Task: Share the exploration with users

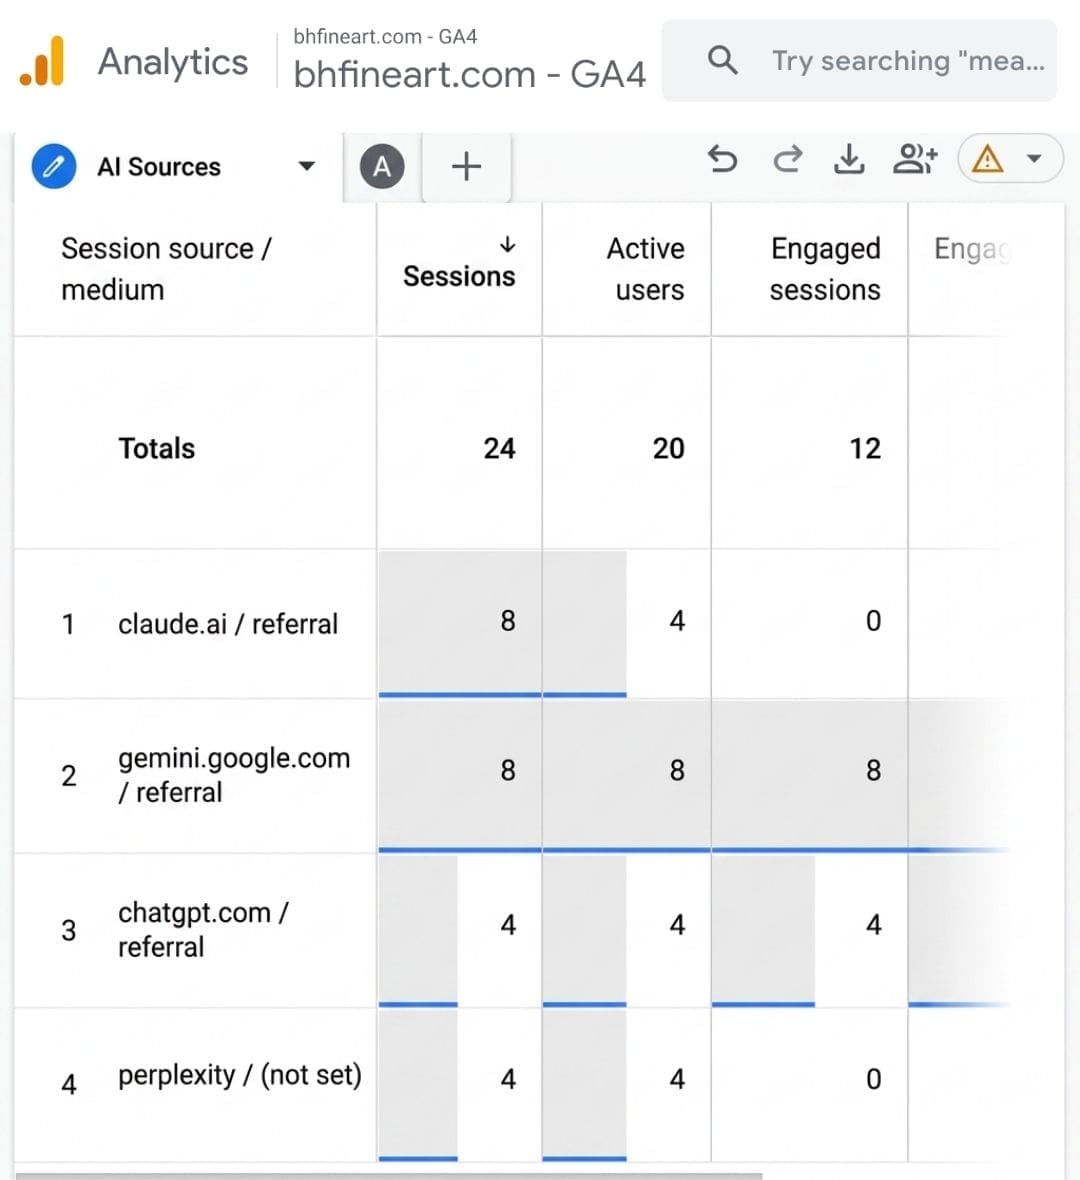Action: point(914,160)
